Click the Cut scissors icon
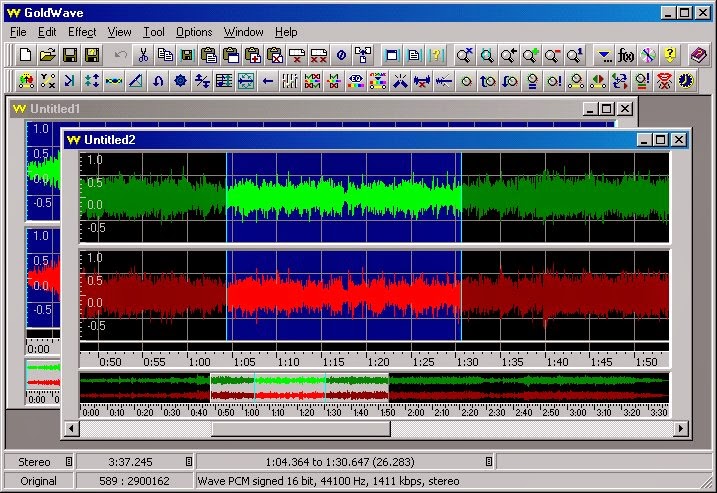Viewport: 717px width, 493px height. coord(143,55)
